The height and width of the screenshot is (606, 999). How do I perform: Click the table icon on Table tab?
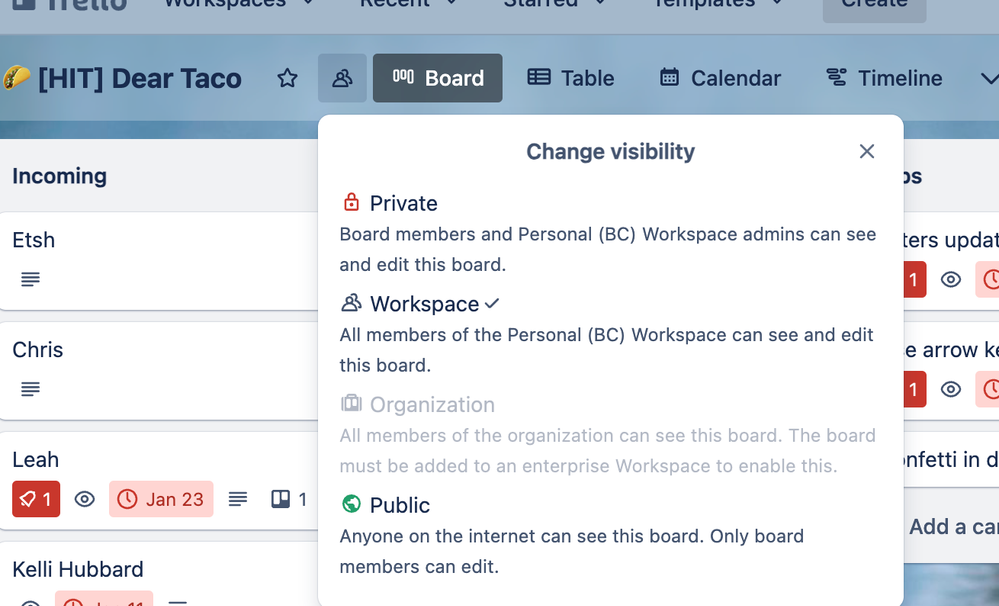(x=539, y=77)
